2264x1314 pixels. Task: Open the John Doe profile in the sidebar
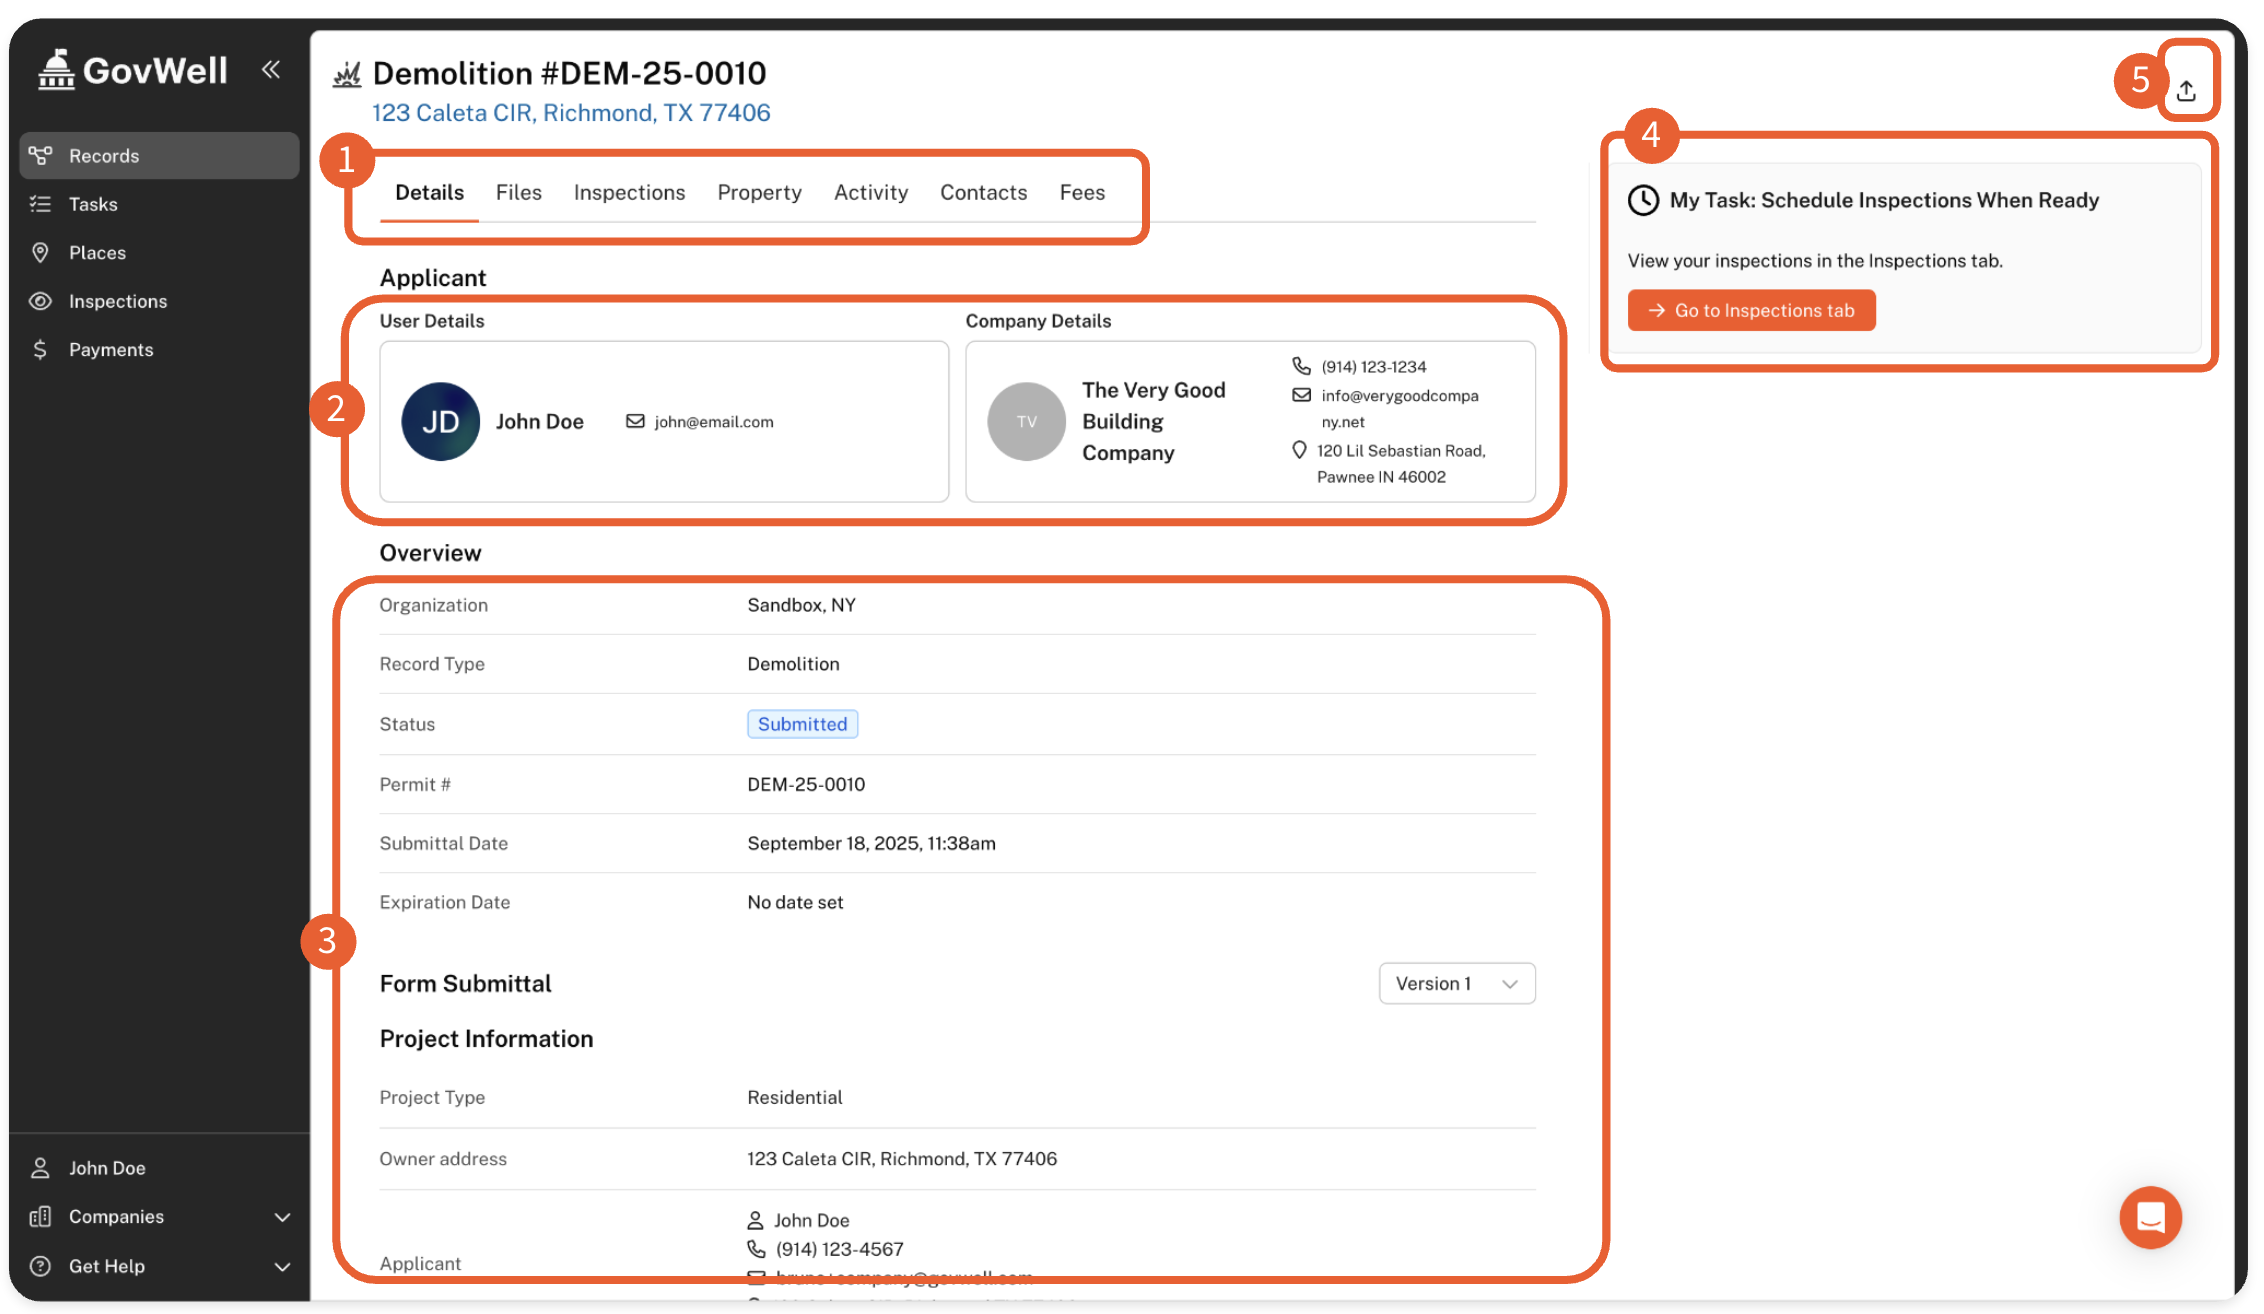[107, 1168]
